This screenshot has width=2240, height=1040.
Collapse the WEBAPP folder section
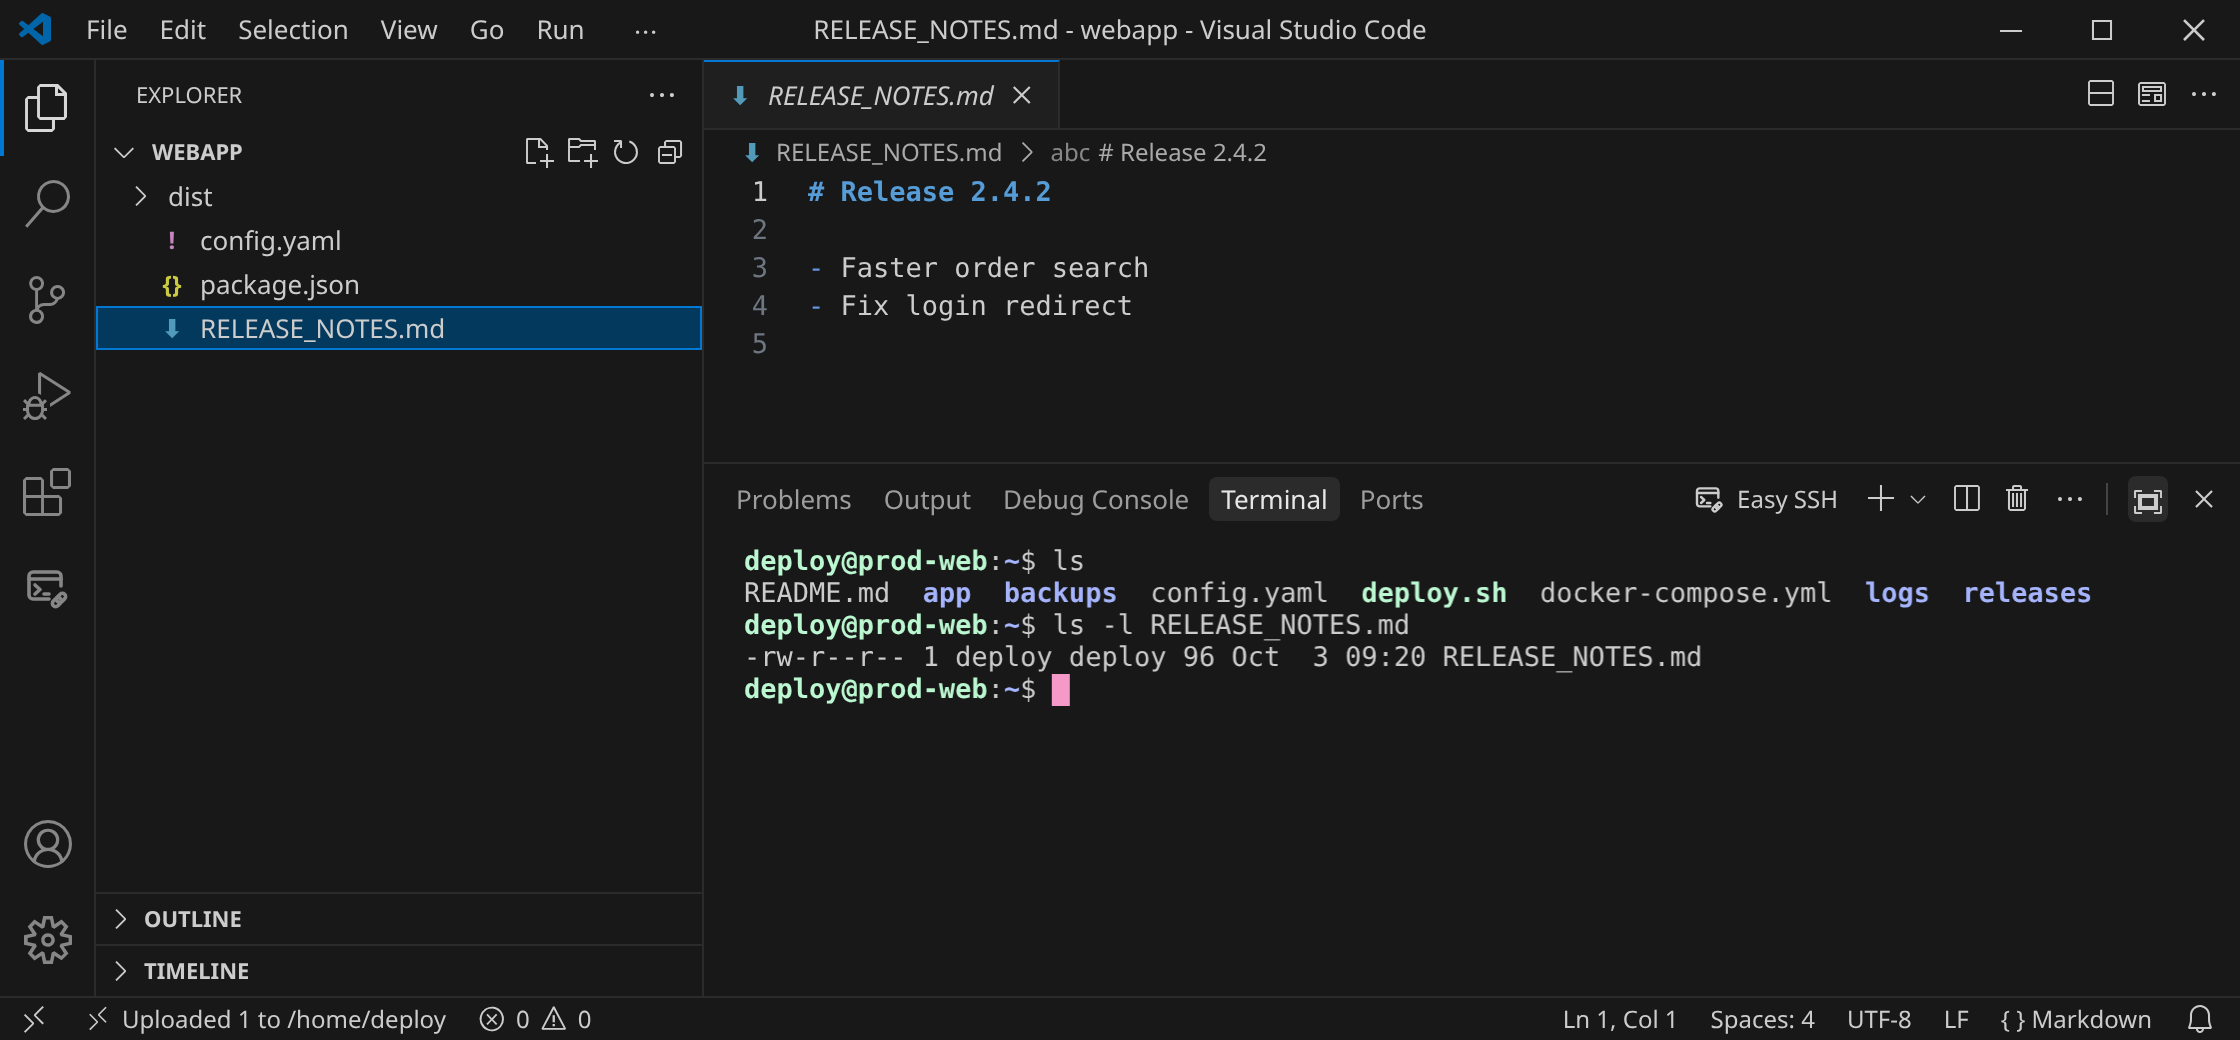point(124,152)
